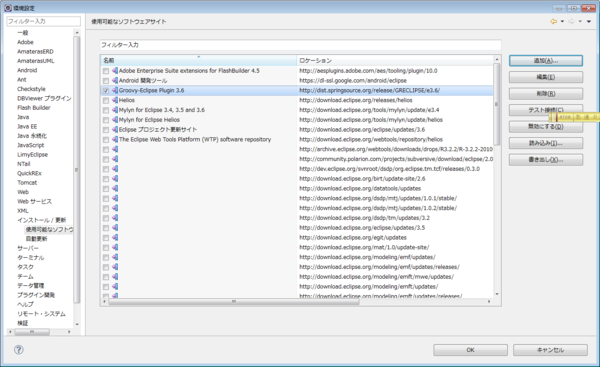Viewport: 600px width, 367px height.
Task: Click the site list vertical scrollbar
Action: pos(497,104)
